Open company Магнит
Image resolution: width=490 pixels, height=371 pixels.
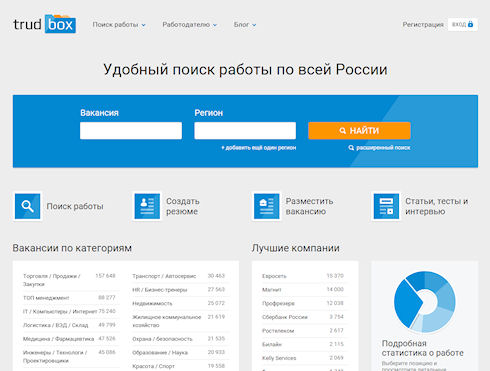tap(271, 290)
